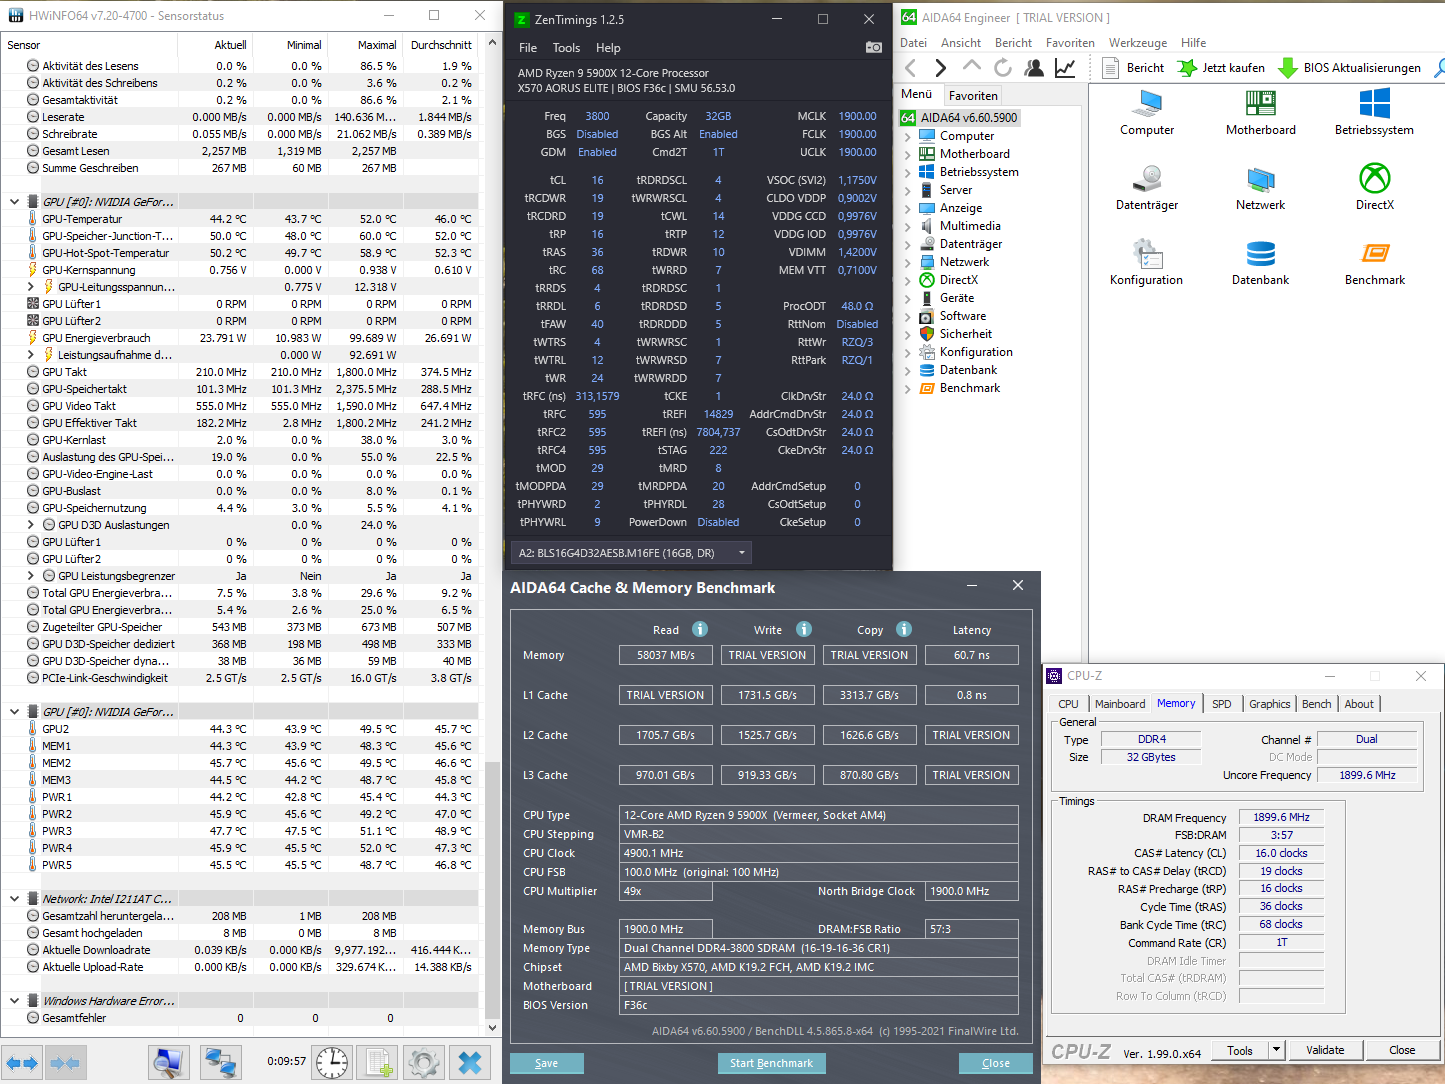Click AIDA64 back navigation arrow
This screenshot has height=1084, width=1445.
910,68
